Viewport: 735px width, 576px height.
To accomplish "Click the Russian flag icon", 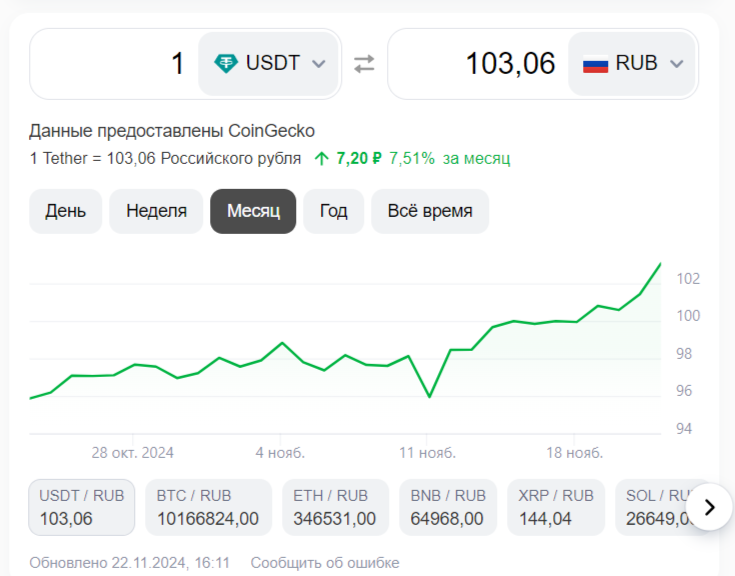I will (595, 64).
